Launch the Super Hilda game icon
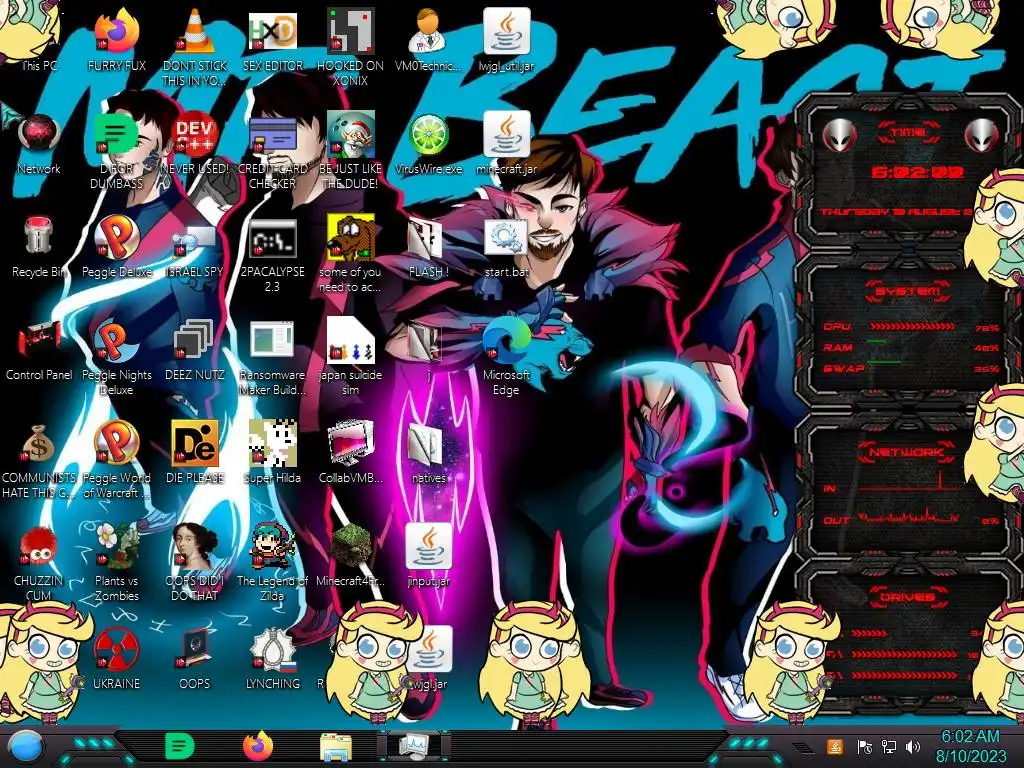The width and height of the screenshot is (1024, 768). coord(273,452)
